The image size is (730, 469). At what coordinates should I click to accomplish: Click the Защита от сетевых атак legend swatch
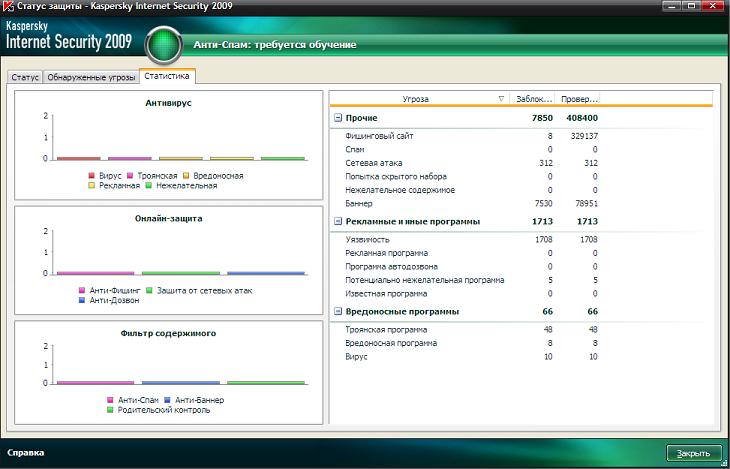pyautogui.click(x=149, y=291)
